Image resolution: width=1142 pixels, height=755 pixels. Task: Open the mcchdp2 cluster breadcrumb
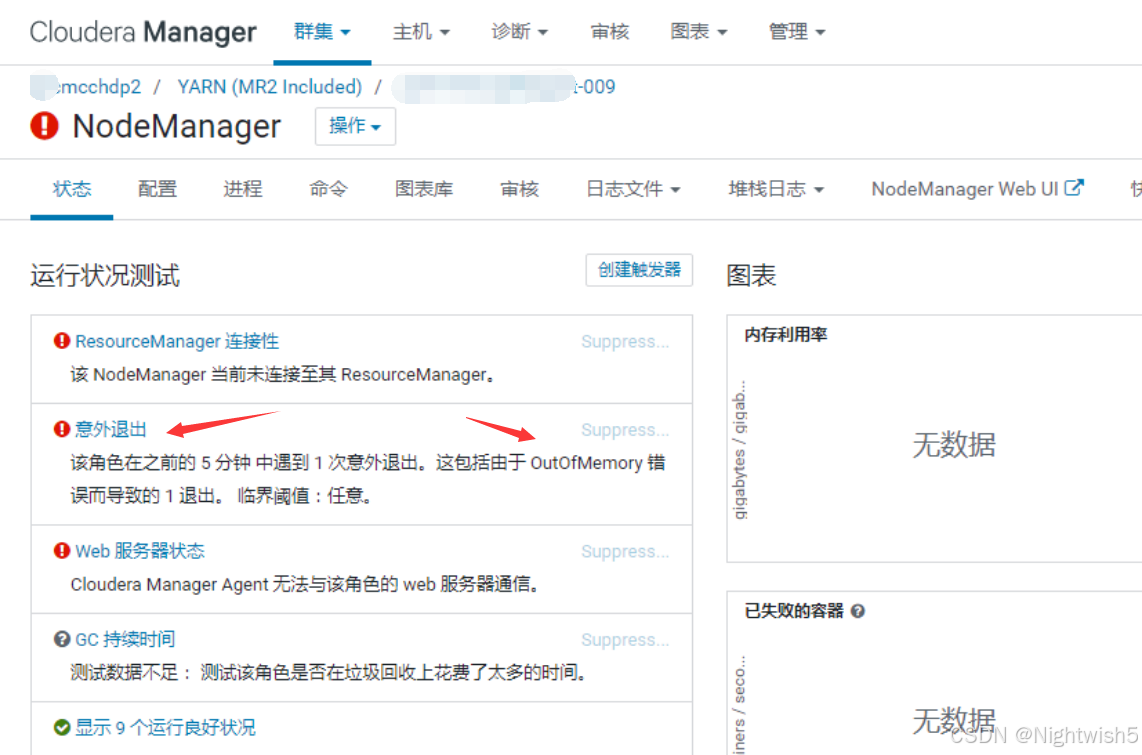coord(86,87)
